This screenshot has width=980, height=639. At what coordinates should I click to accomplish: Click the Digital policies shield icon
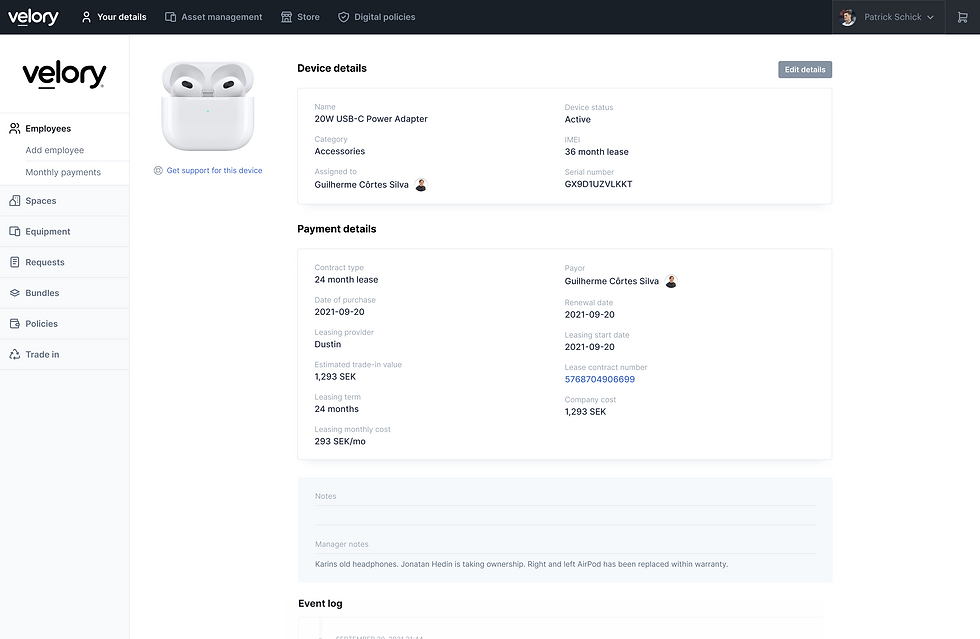tap(343, 17)
